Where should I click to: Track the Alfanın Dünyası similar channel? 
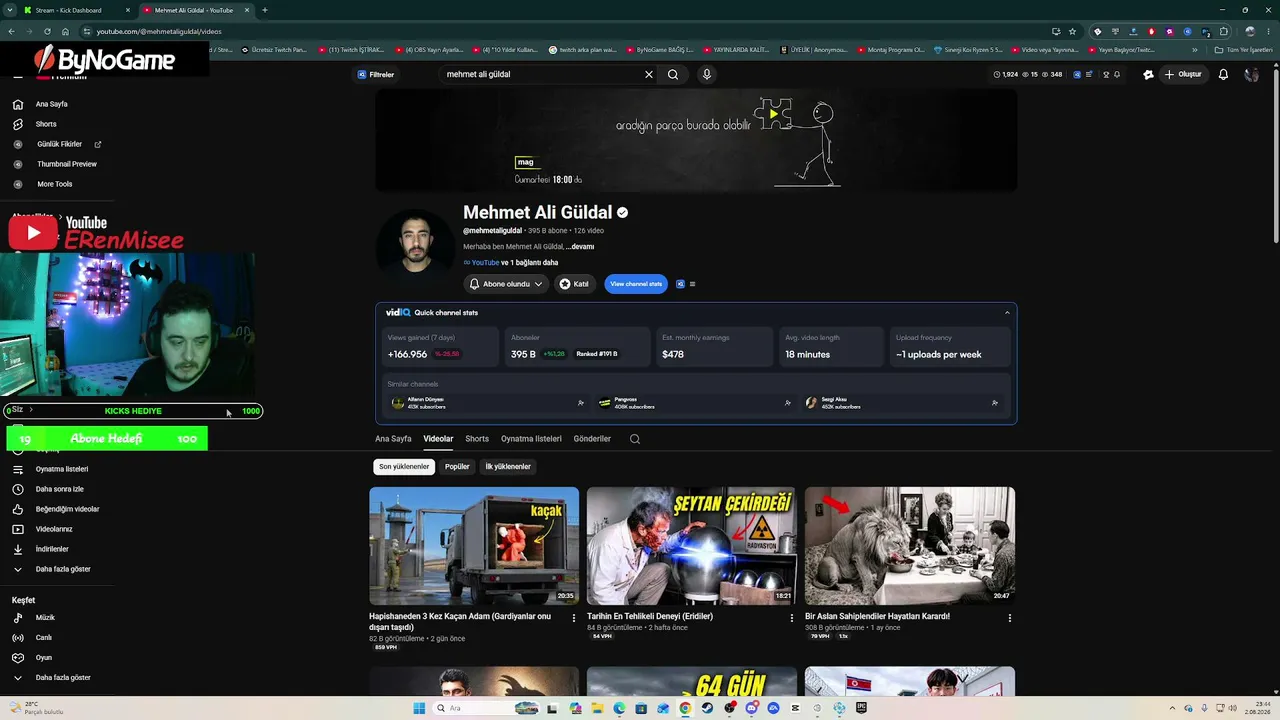(x=581, y=403)
